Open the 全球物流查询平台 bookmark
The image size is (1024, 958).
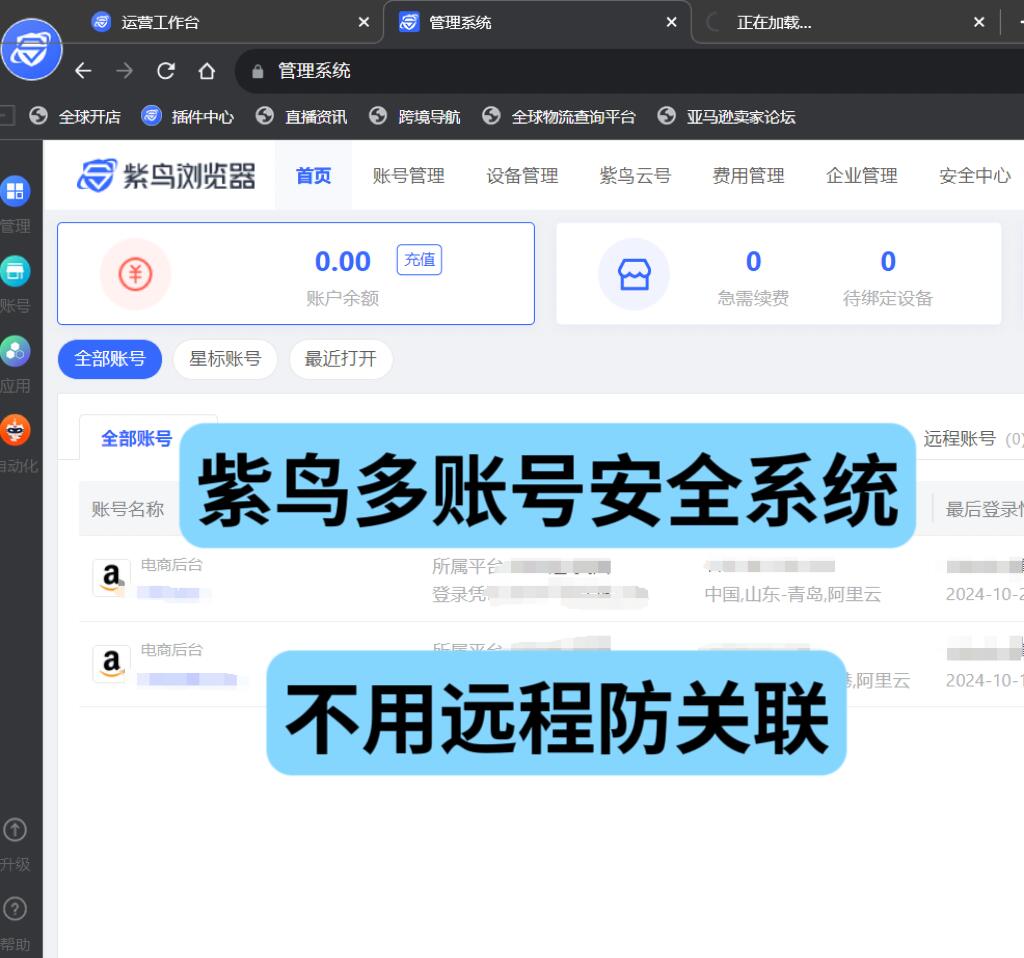[x=558, y=116]
